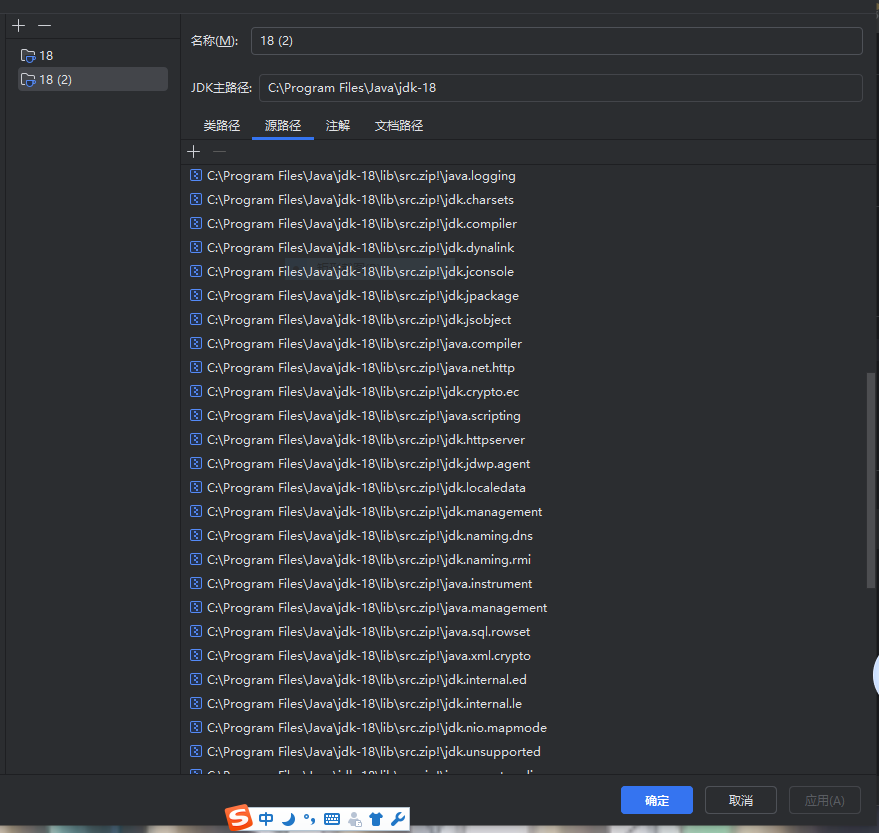Click the archive icon for jdk.httpserver
The image size is (879, 833).
[x=196, y=439]
